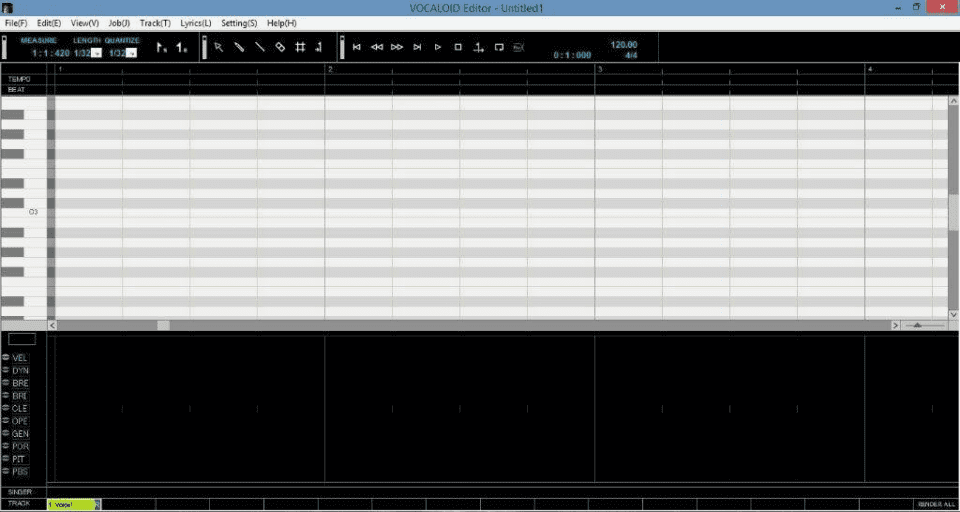
Task: Open the Edit menu
Action: (49, 23)
